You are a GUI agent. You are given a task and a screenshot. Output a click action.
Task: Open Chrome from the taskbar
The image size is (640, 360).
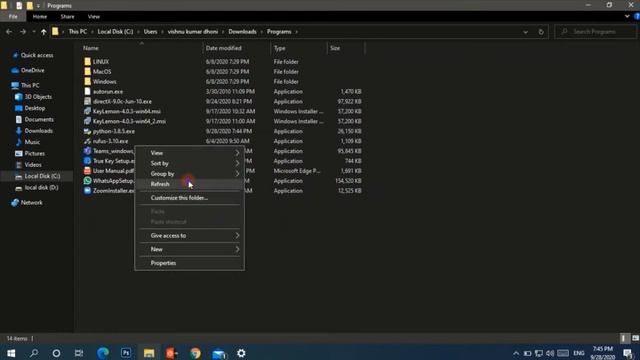[x=196, y=353]
